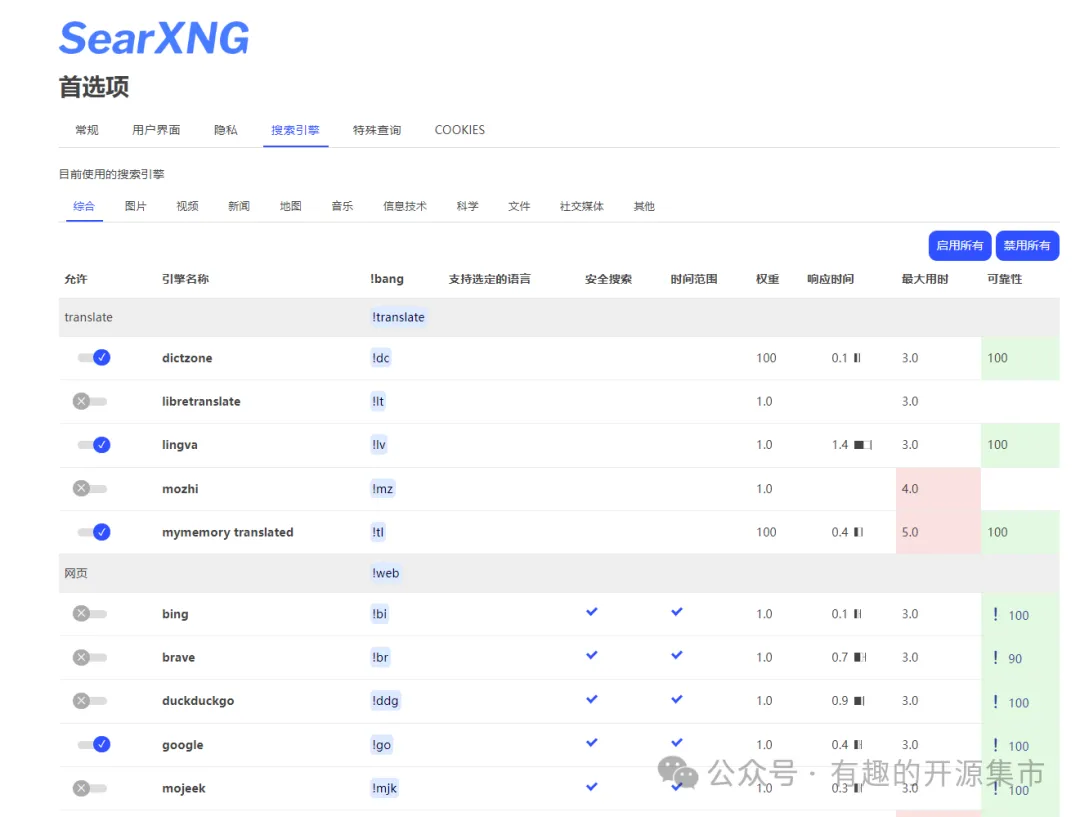This screenshot has height=817, width=1080.
Task: Click bing's reliability warning exclamation icon
Action: click(995, 614)
